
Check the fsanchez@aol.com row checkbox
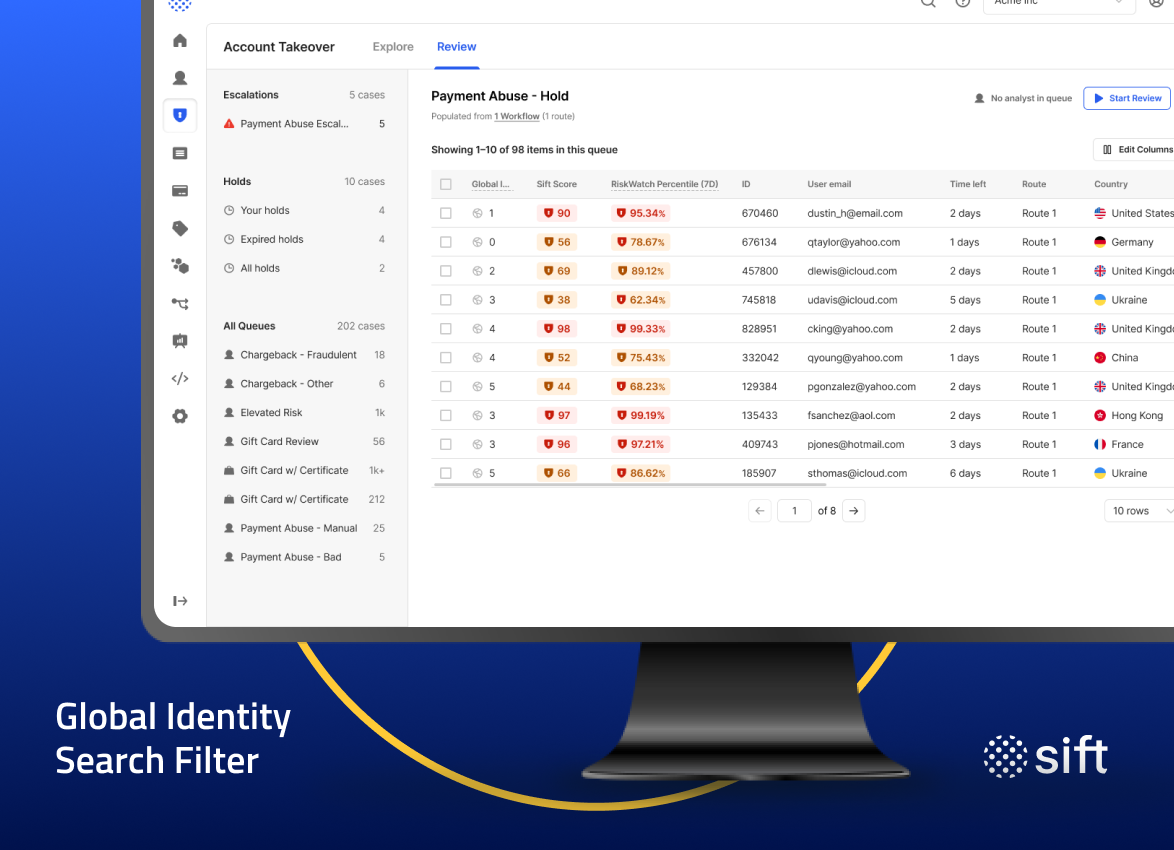[x=445, y=416]
